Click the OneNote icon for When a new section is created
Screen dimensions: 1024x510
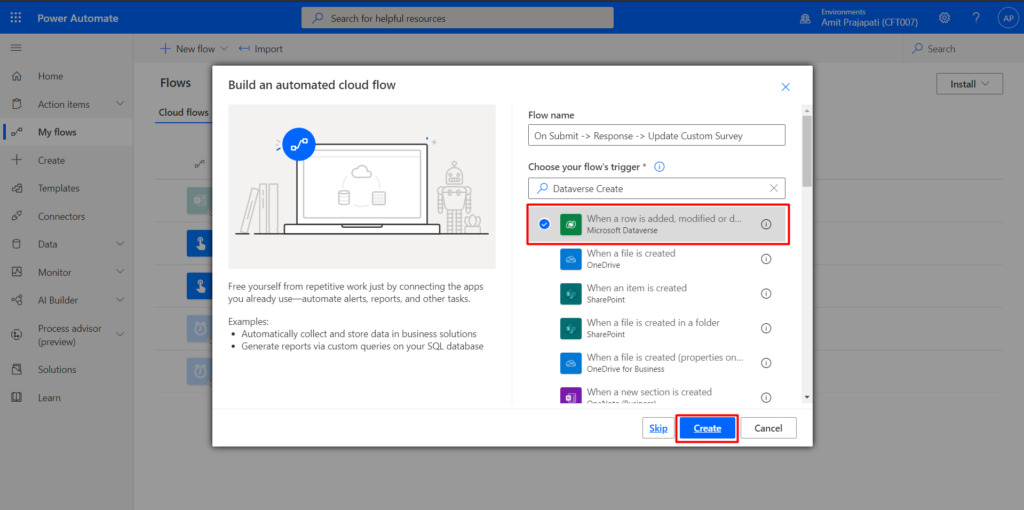(571, 396)
